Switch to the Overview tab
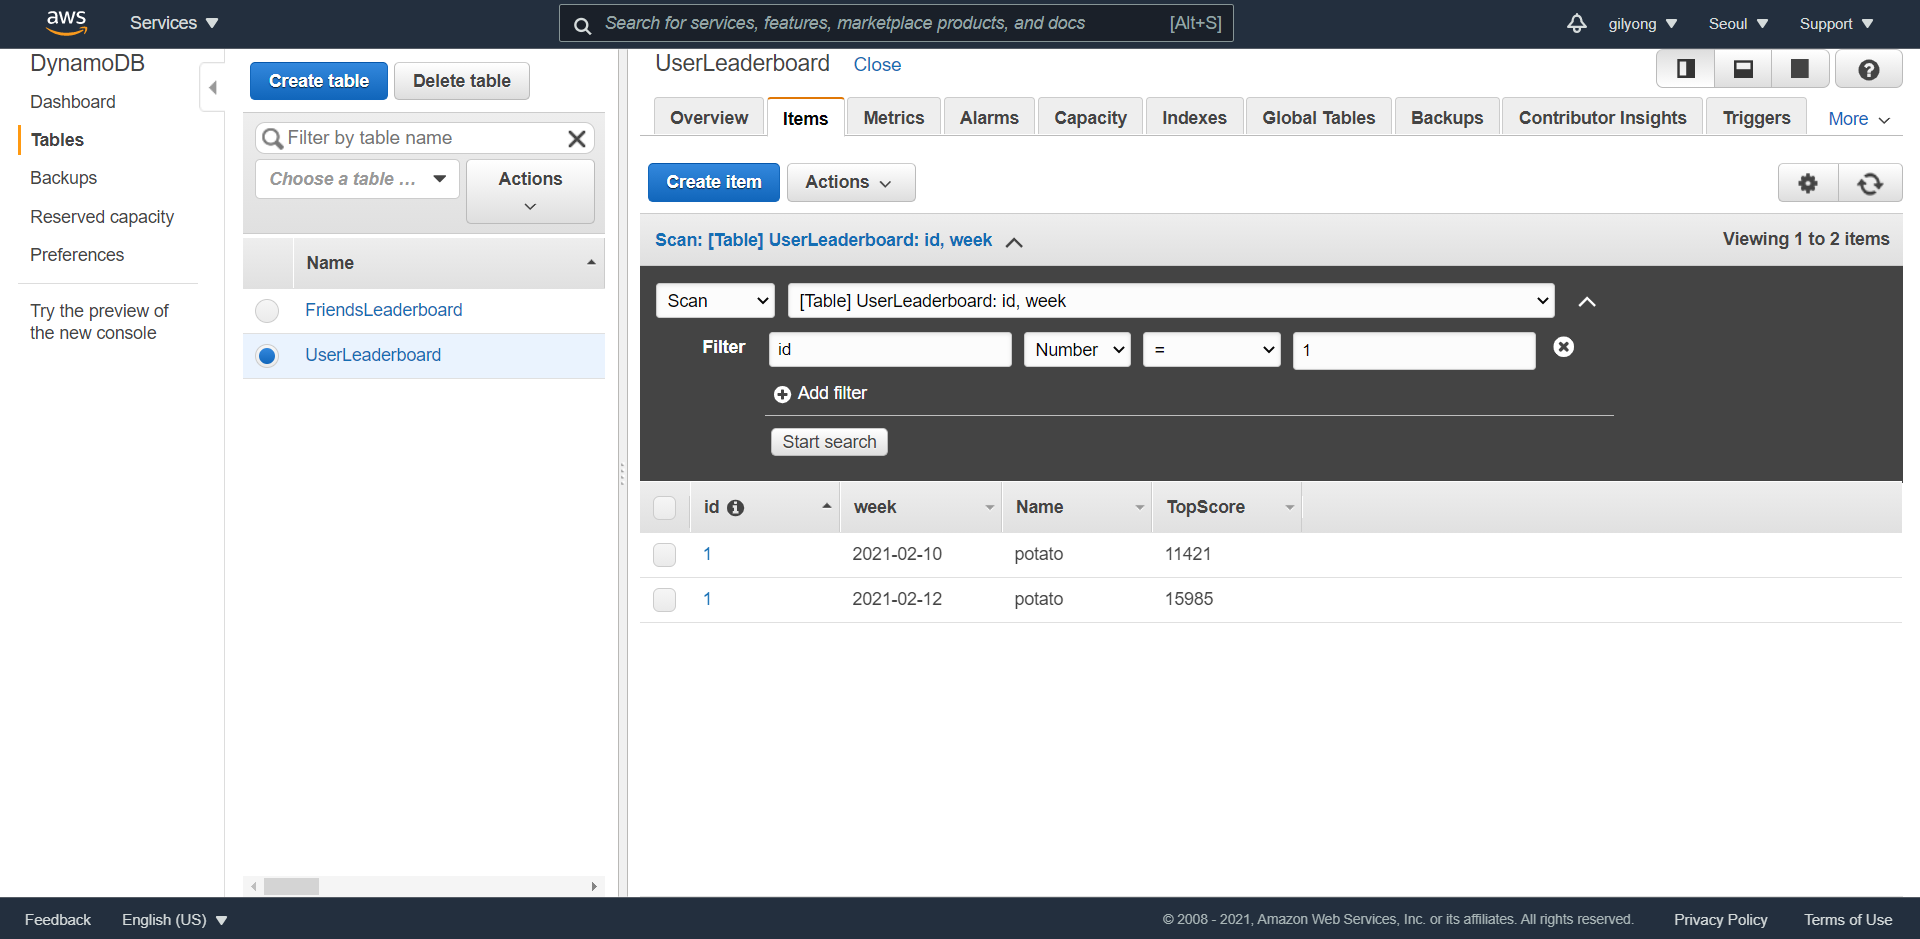Viewport: 1920px width, 939px height. pyautogui.click(x=709, y=118)
